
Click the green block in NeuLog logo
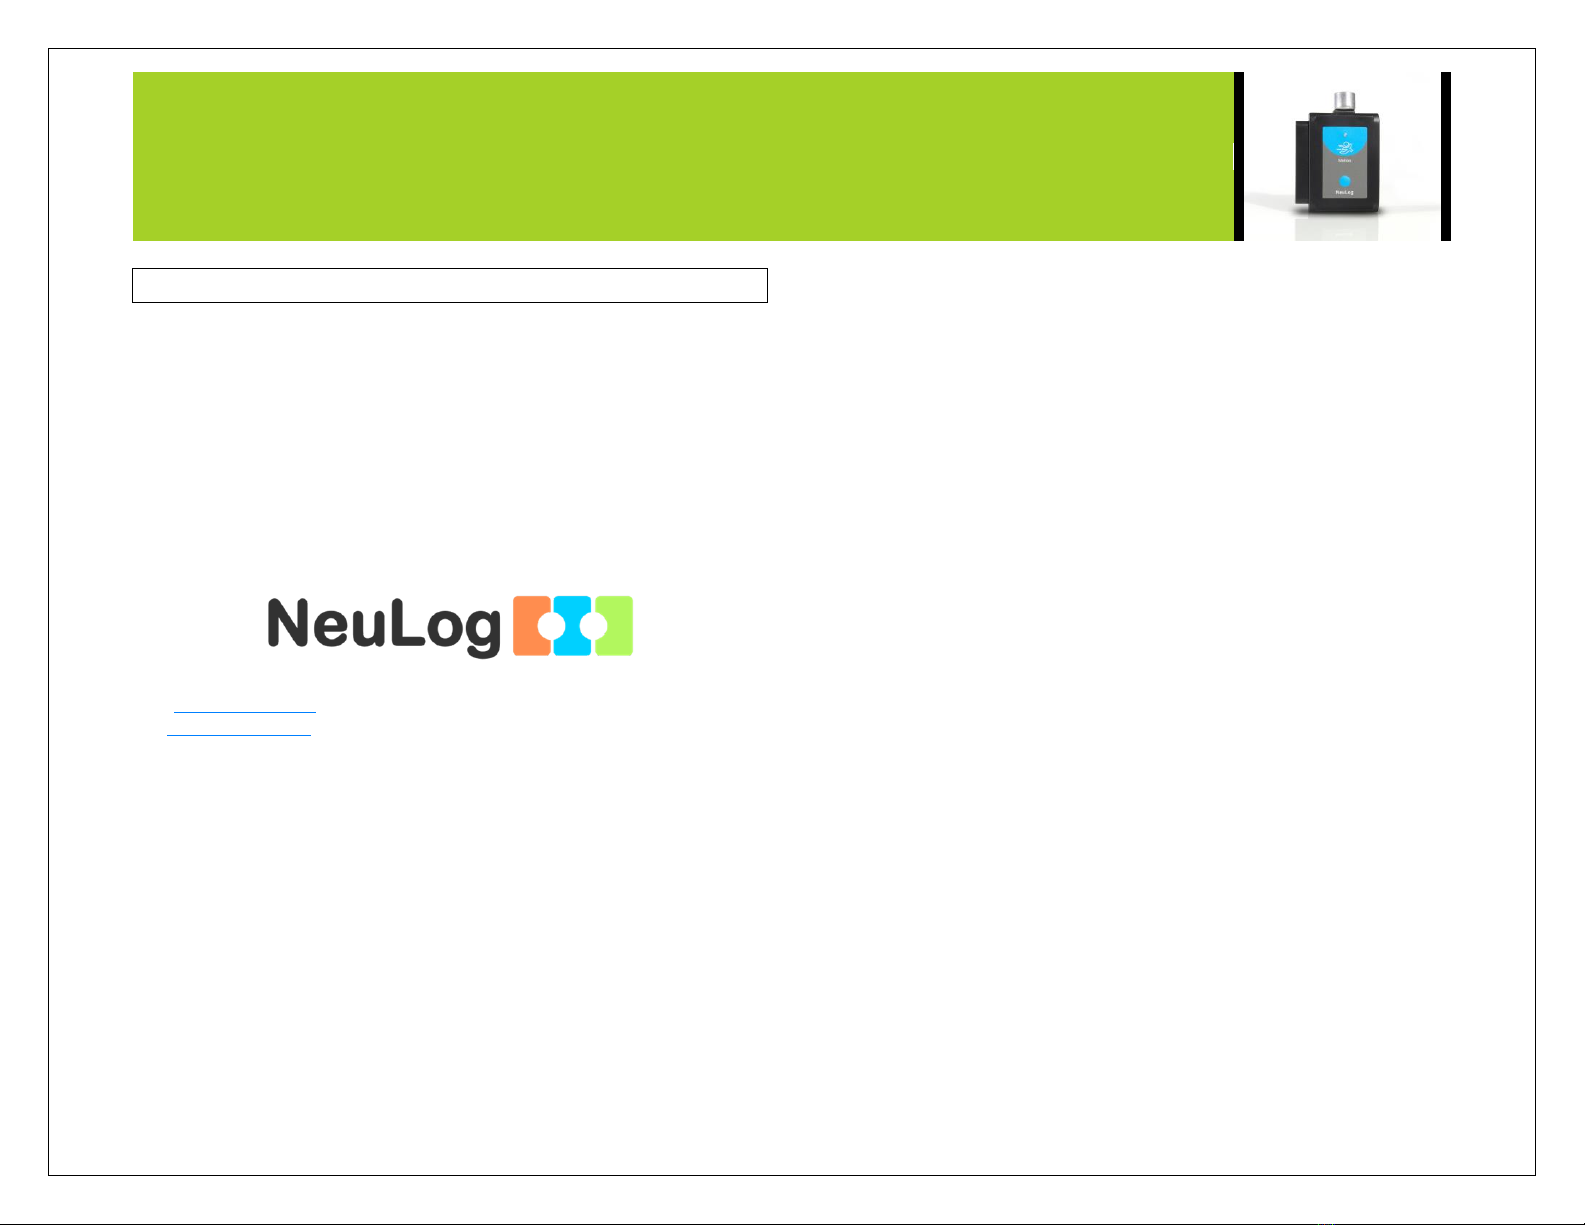[x=614, y=626]
